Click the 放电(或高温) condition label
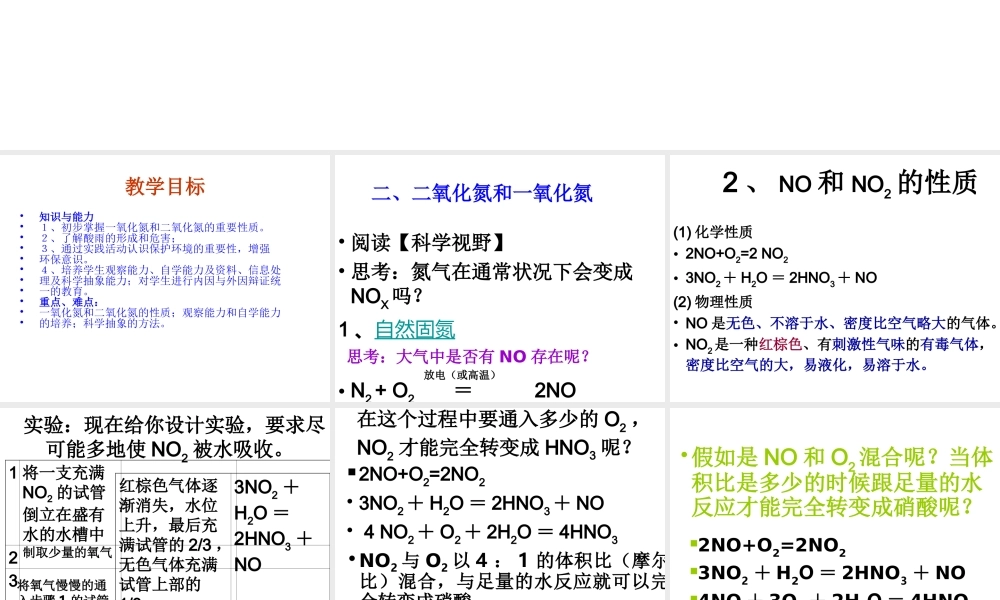The height and width of the screenshot is (600, 1000). click(460, 375)
